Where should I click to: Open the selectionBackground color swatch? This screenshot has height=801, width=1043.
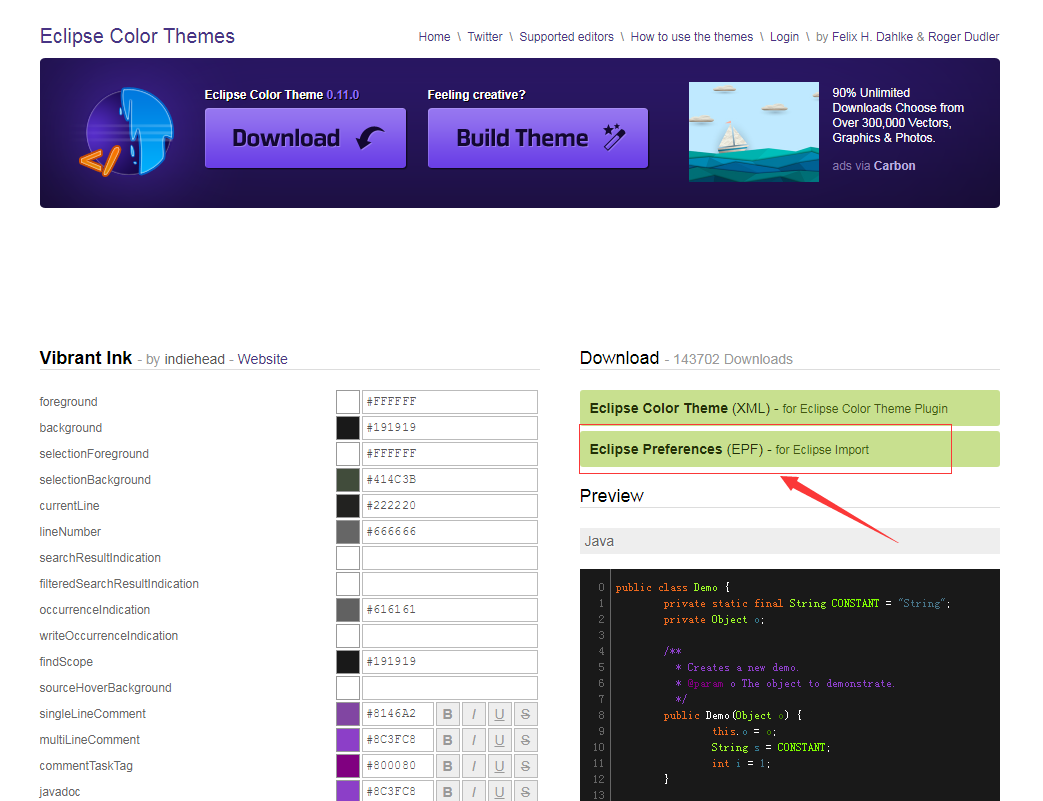(348, 480)
